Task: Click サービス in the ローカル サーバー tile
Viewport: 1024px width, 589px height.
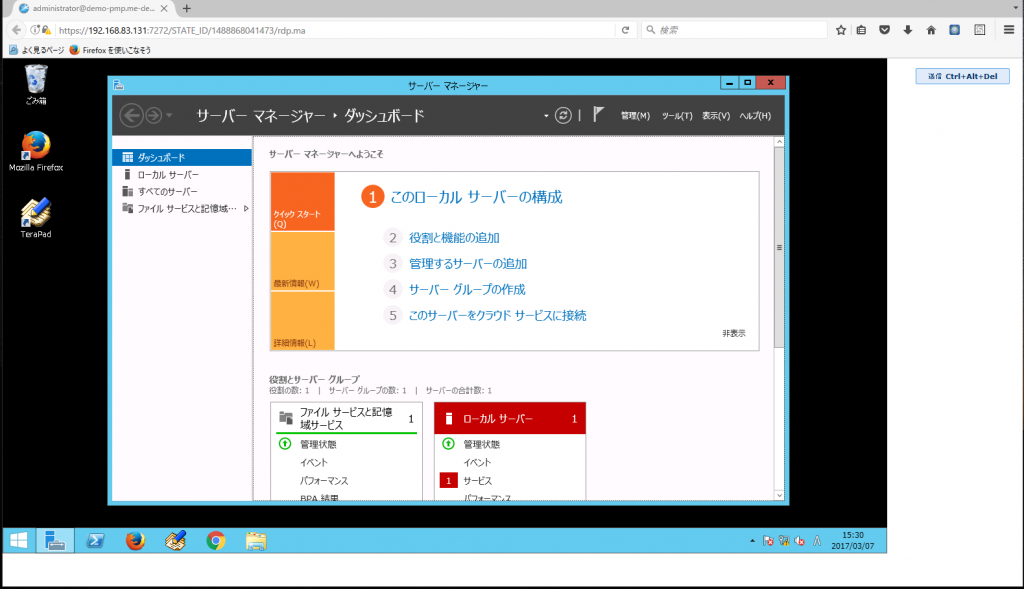Action: tap(477, 481)
